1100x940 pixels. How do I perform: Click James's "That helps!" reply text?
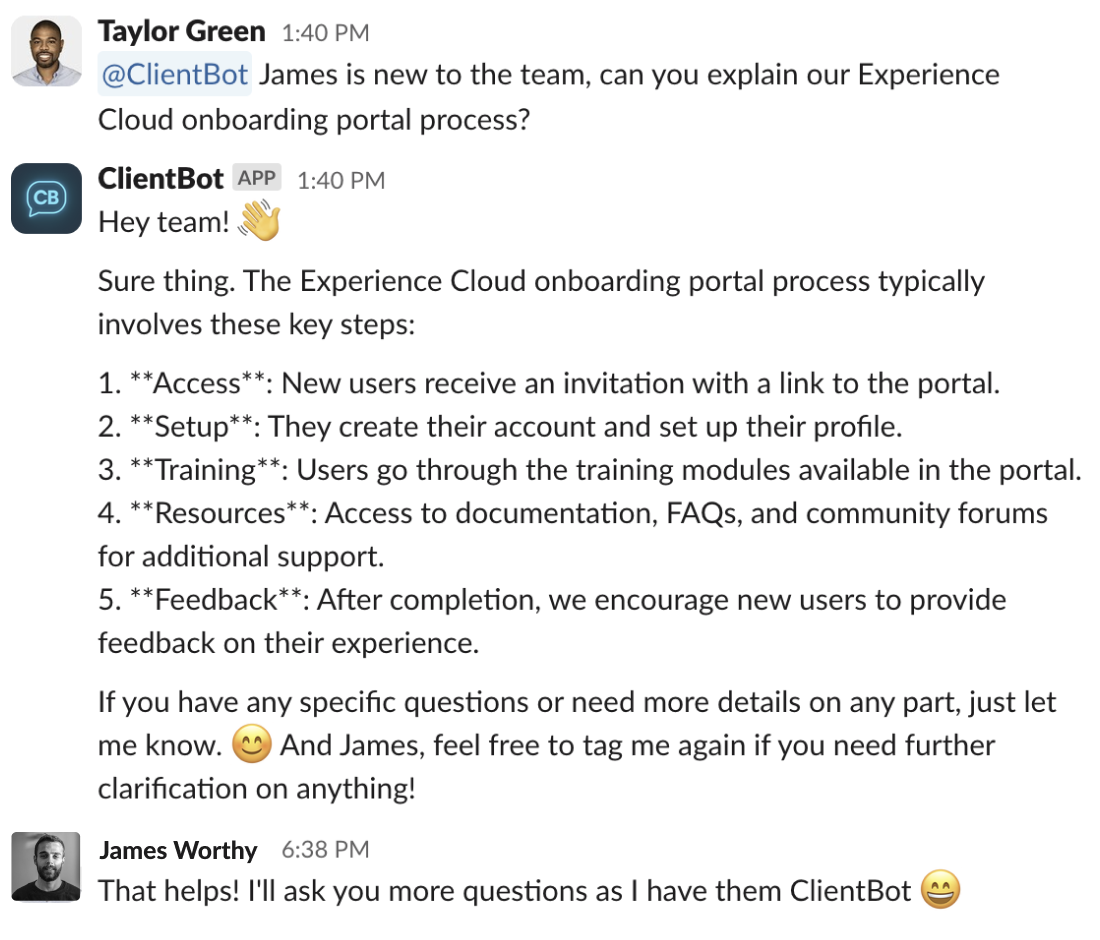tap(505, 891)
